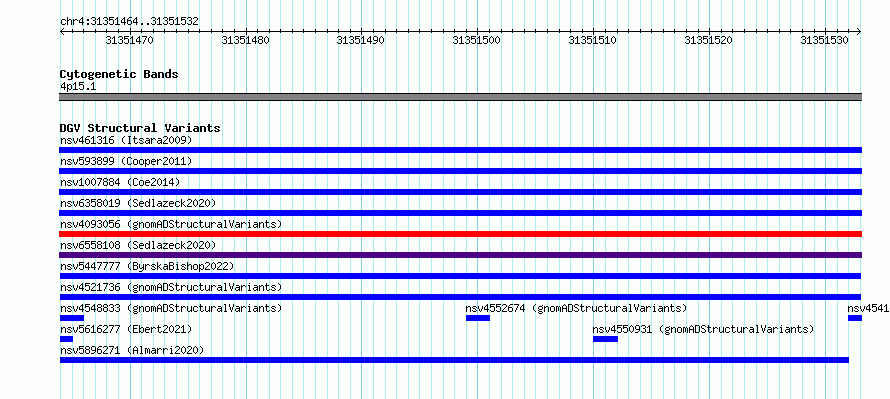Select the blue bar under nsv1007884

click(461, 192)
